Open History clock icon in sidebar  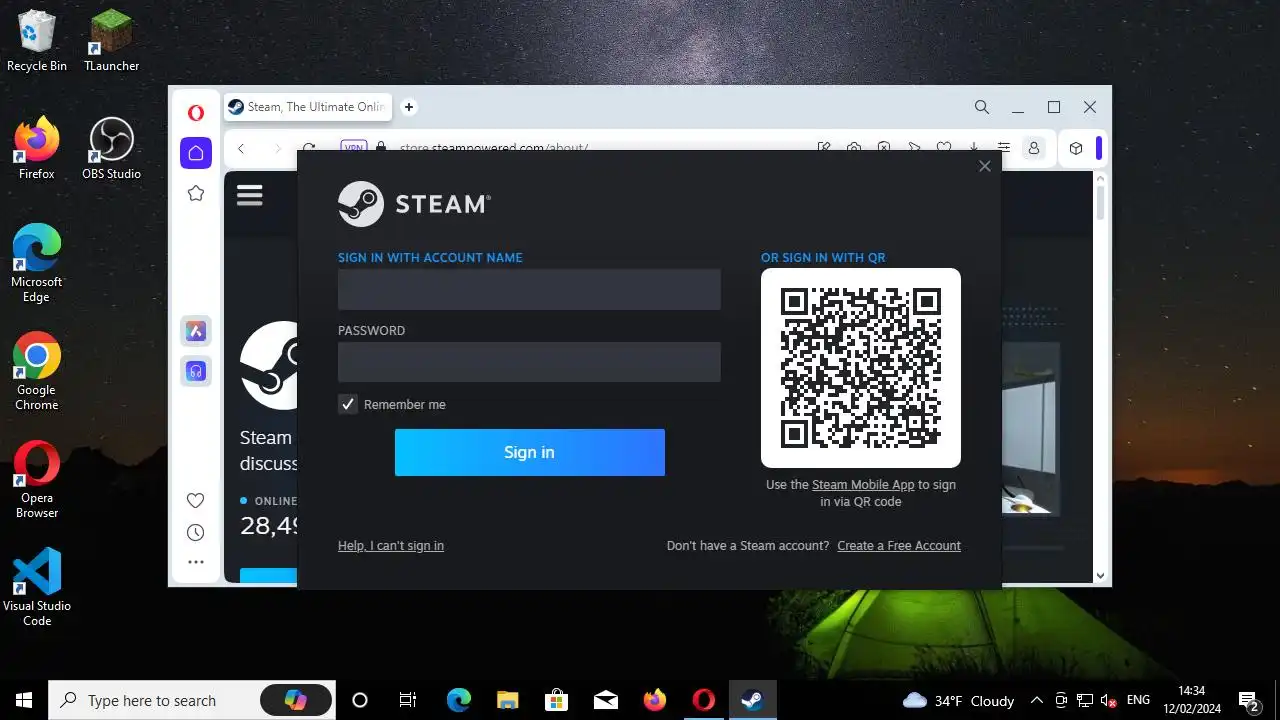pos(196,532)
